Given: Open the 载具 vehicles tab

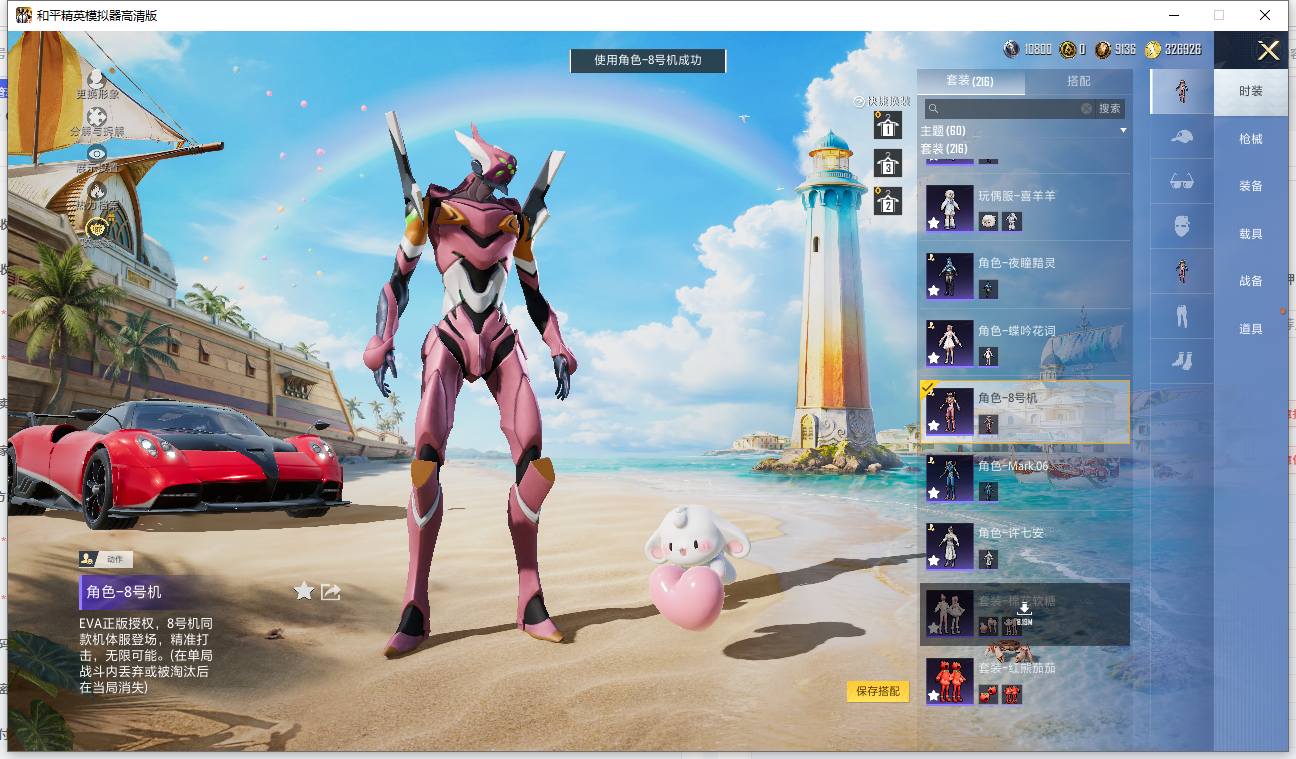Looking at the screenshot, I should [x=1251, y=234].
